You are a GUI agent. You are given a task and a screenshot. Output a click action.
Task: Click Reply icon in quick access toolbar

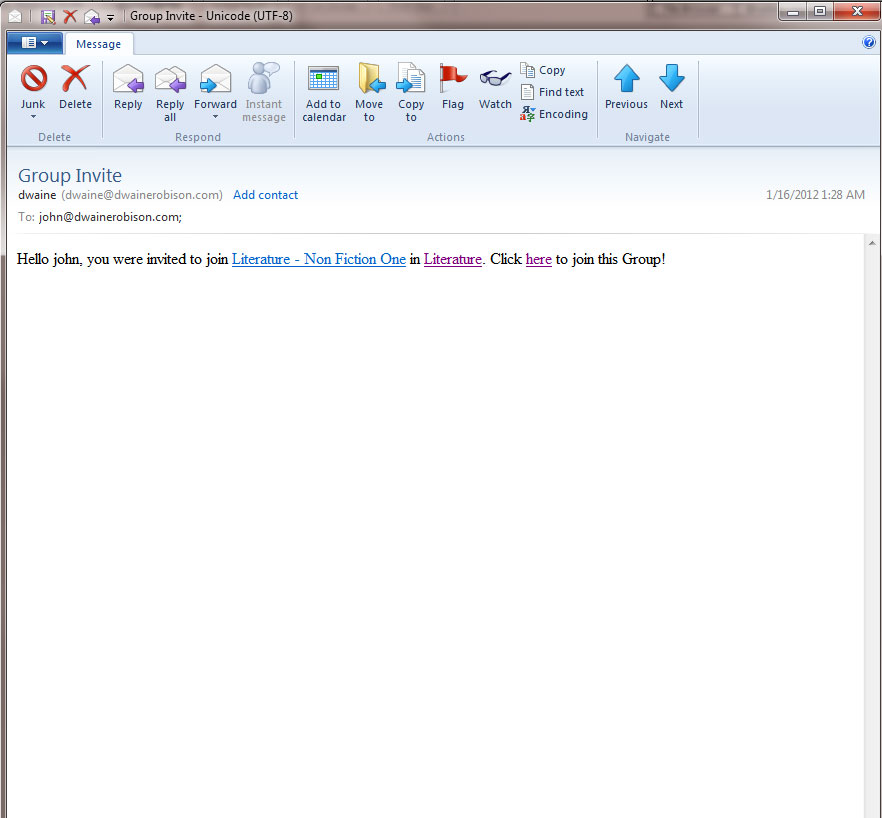[92, 17]
